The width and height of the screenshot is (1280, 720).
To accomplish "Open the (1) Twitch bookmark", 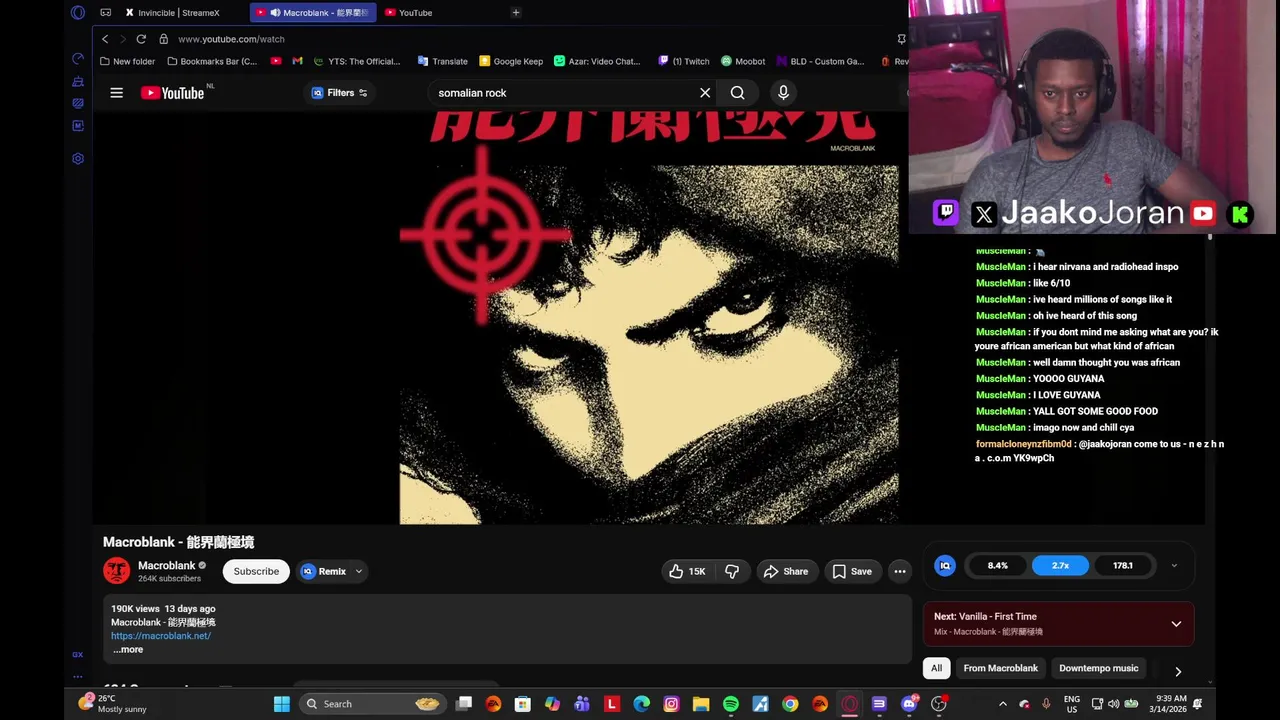I will [x=684, y=61].
